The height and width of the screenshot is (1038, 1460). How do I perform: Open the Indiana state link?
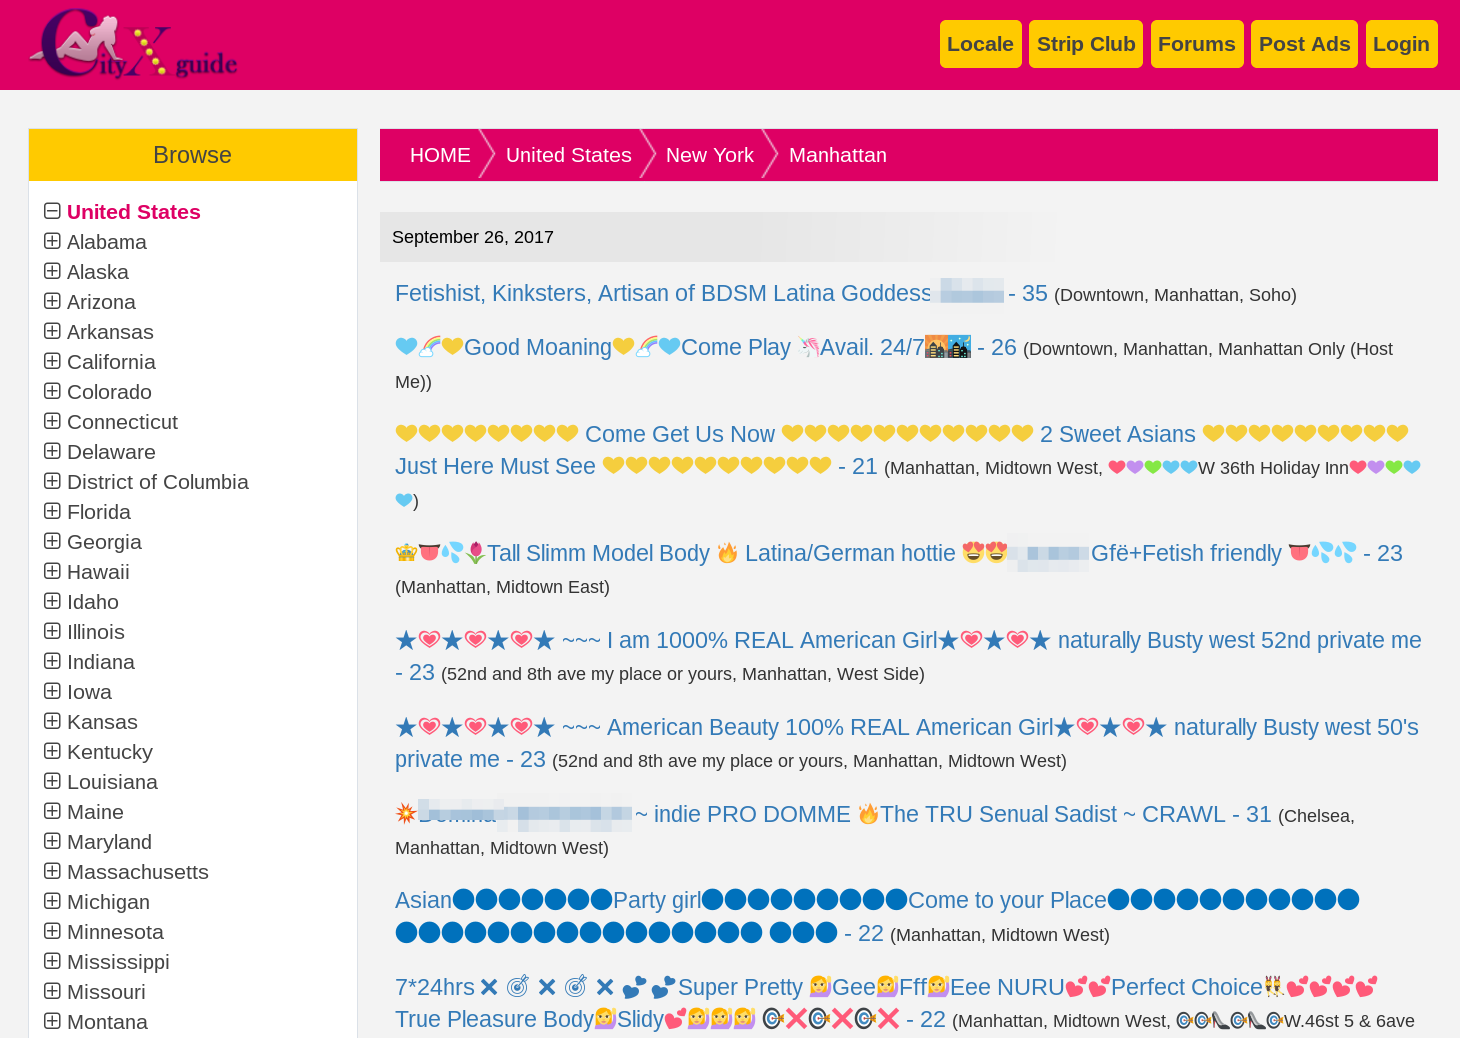click(101, 662)
